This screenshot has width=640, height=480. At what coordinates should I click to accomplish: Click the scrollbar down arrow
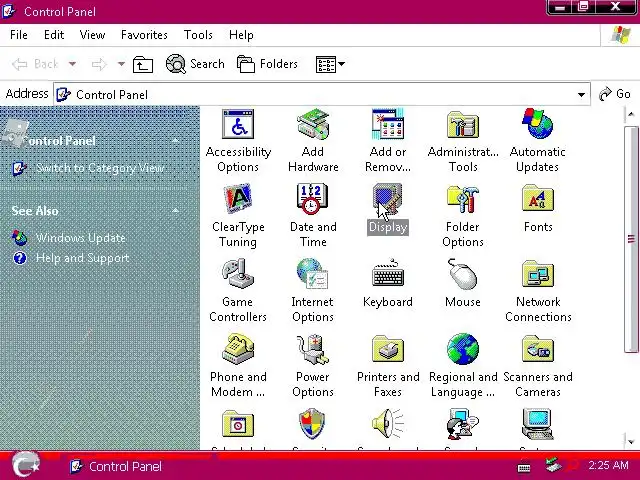click(x=631, y=441)
